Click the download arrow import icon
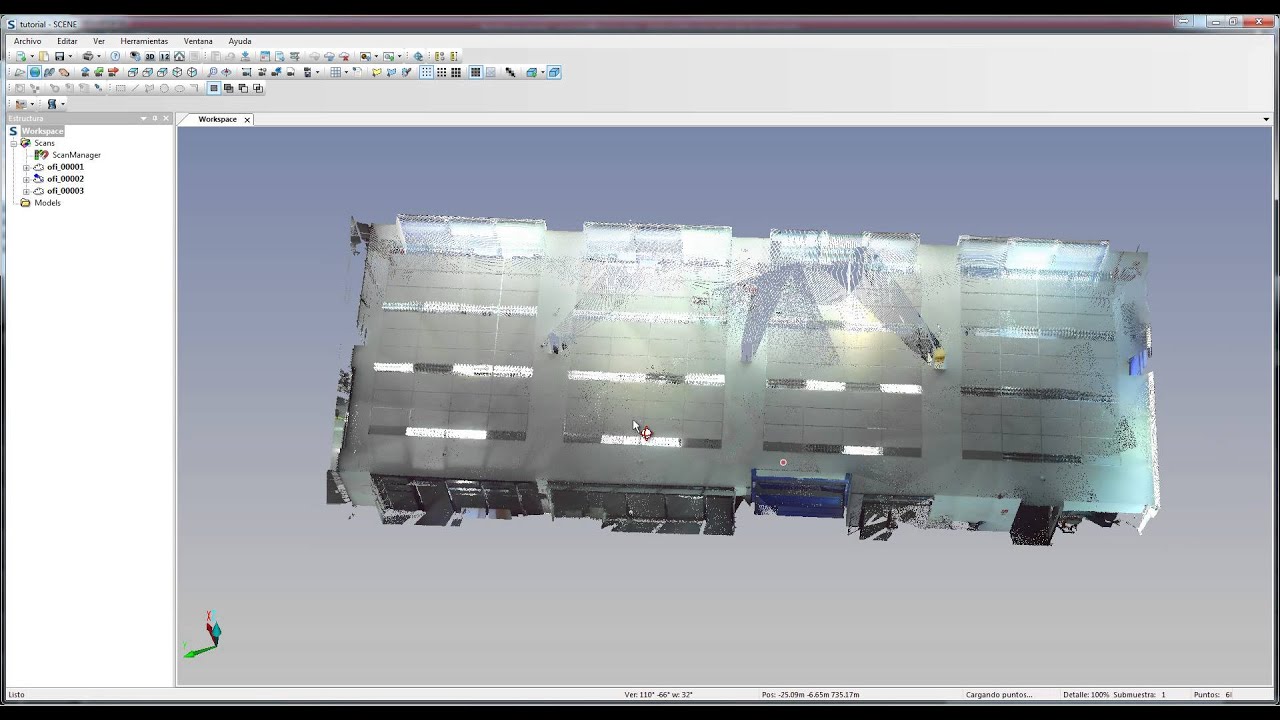The height and width of the screenshot is (720, 1280). pos(245,57)
